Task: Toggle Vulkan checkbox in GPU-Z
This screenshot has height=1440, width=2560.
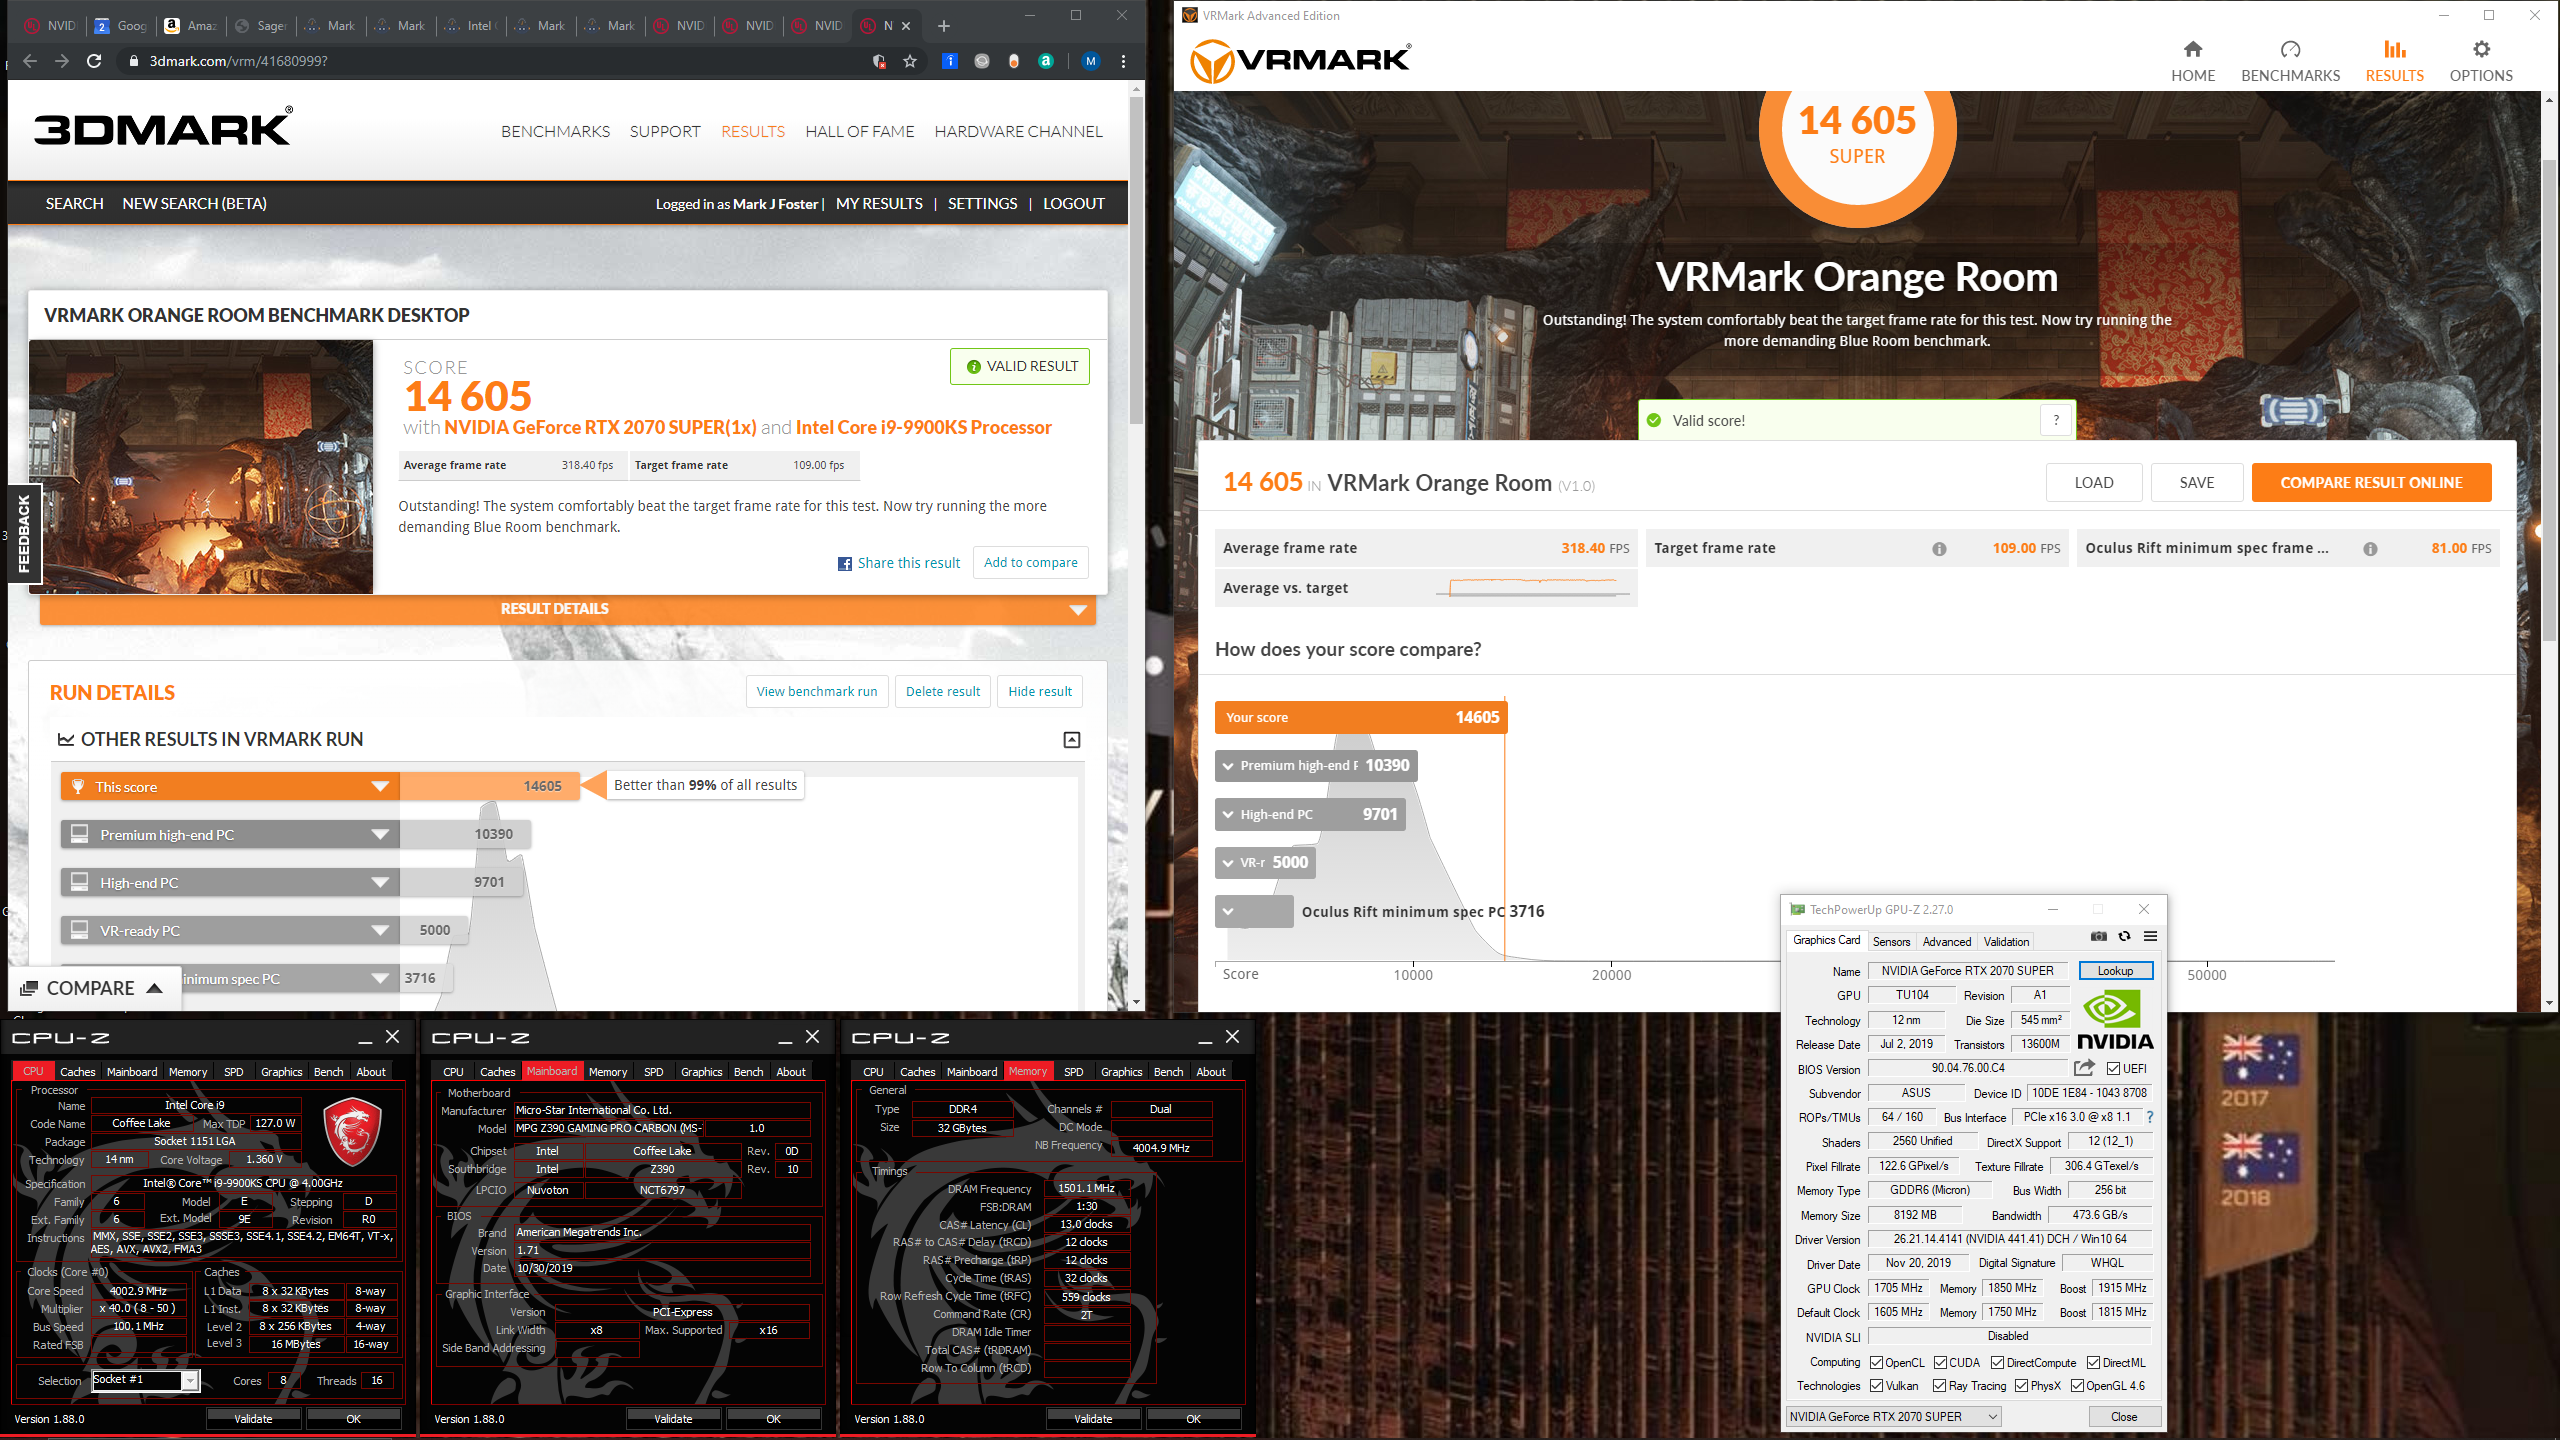Action: coord(1877,1386)
